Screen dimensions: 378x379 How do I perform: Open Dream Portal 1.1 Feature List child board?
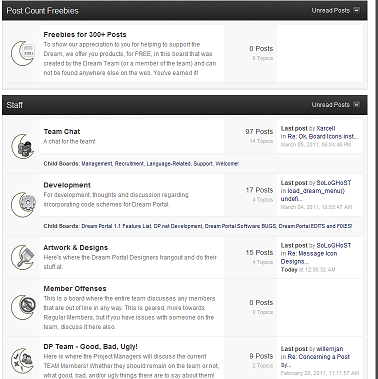(116, 226)
